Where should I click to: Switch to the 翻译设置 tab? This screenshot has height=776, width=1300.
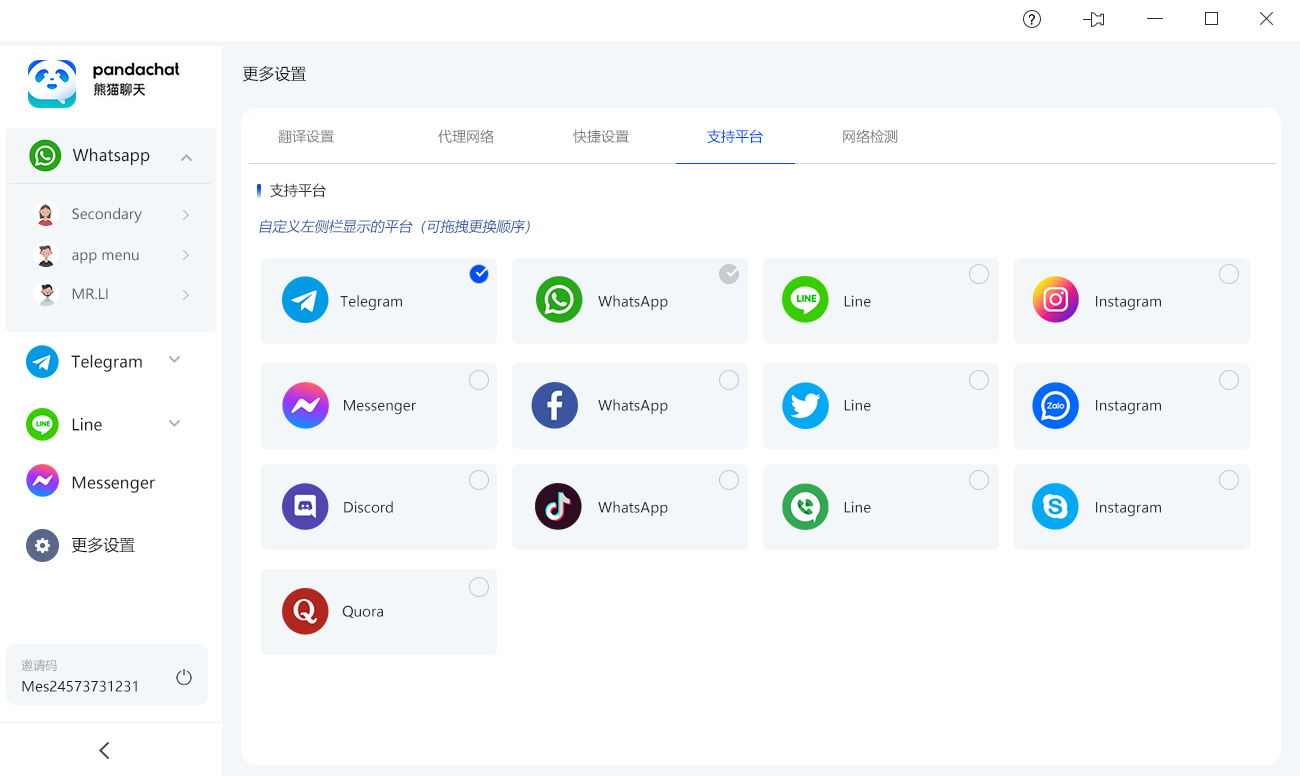click(x=306, y=137)
